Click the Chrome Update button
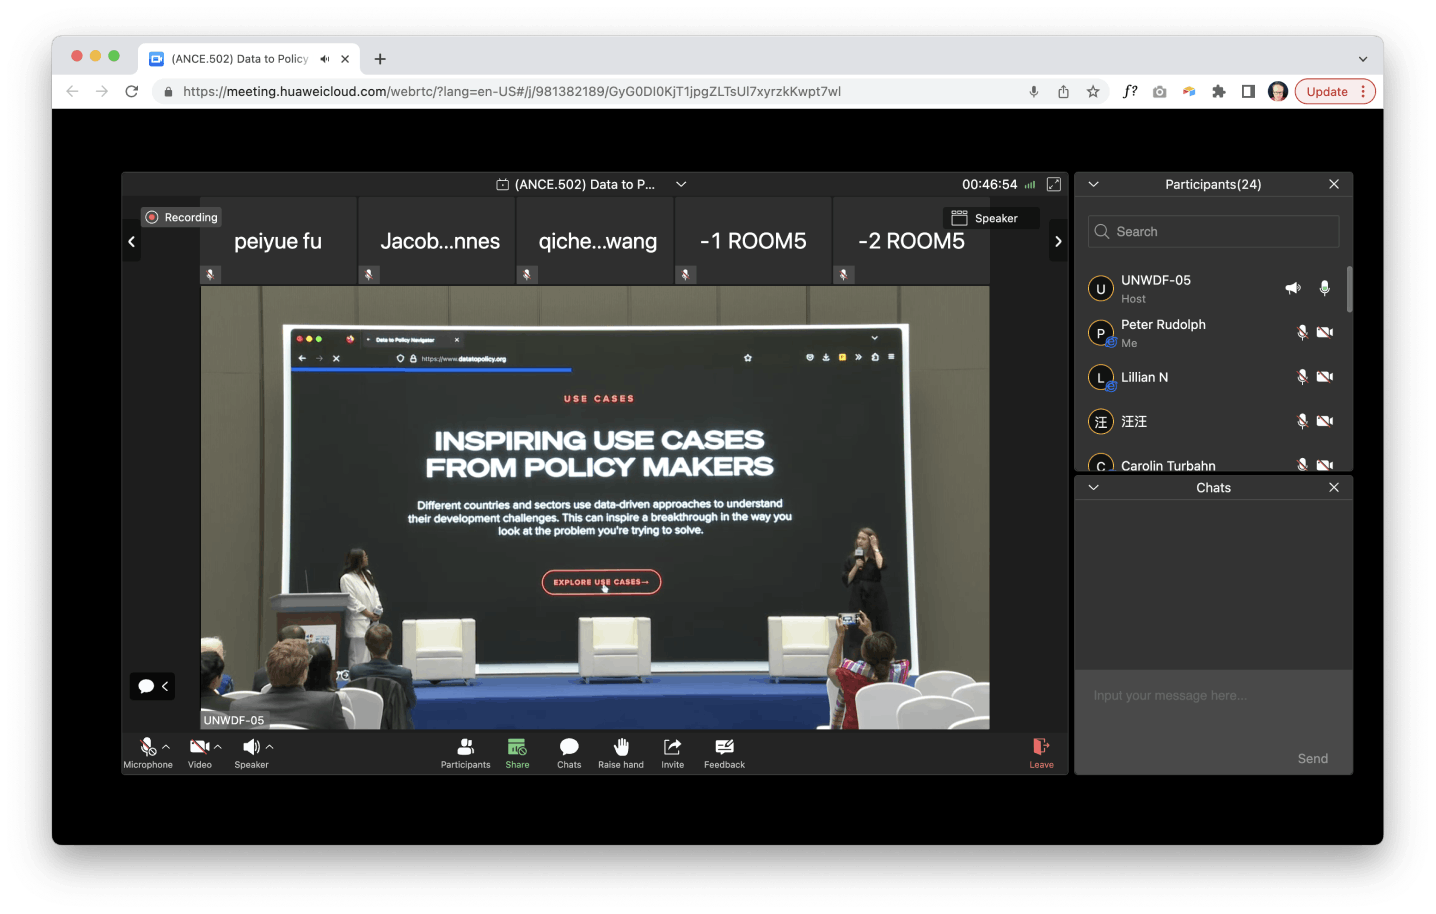This screenshot has width=1436, height=914. coord(1327,91)
